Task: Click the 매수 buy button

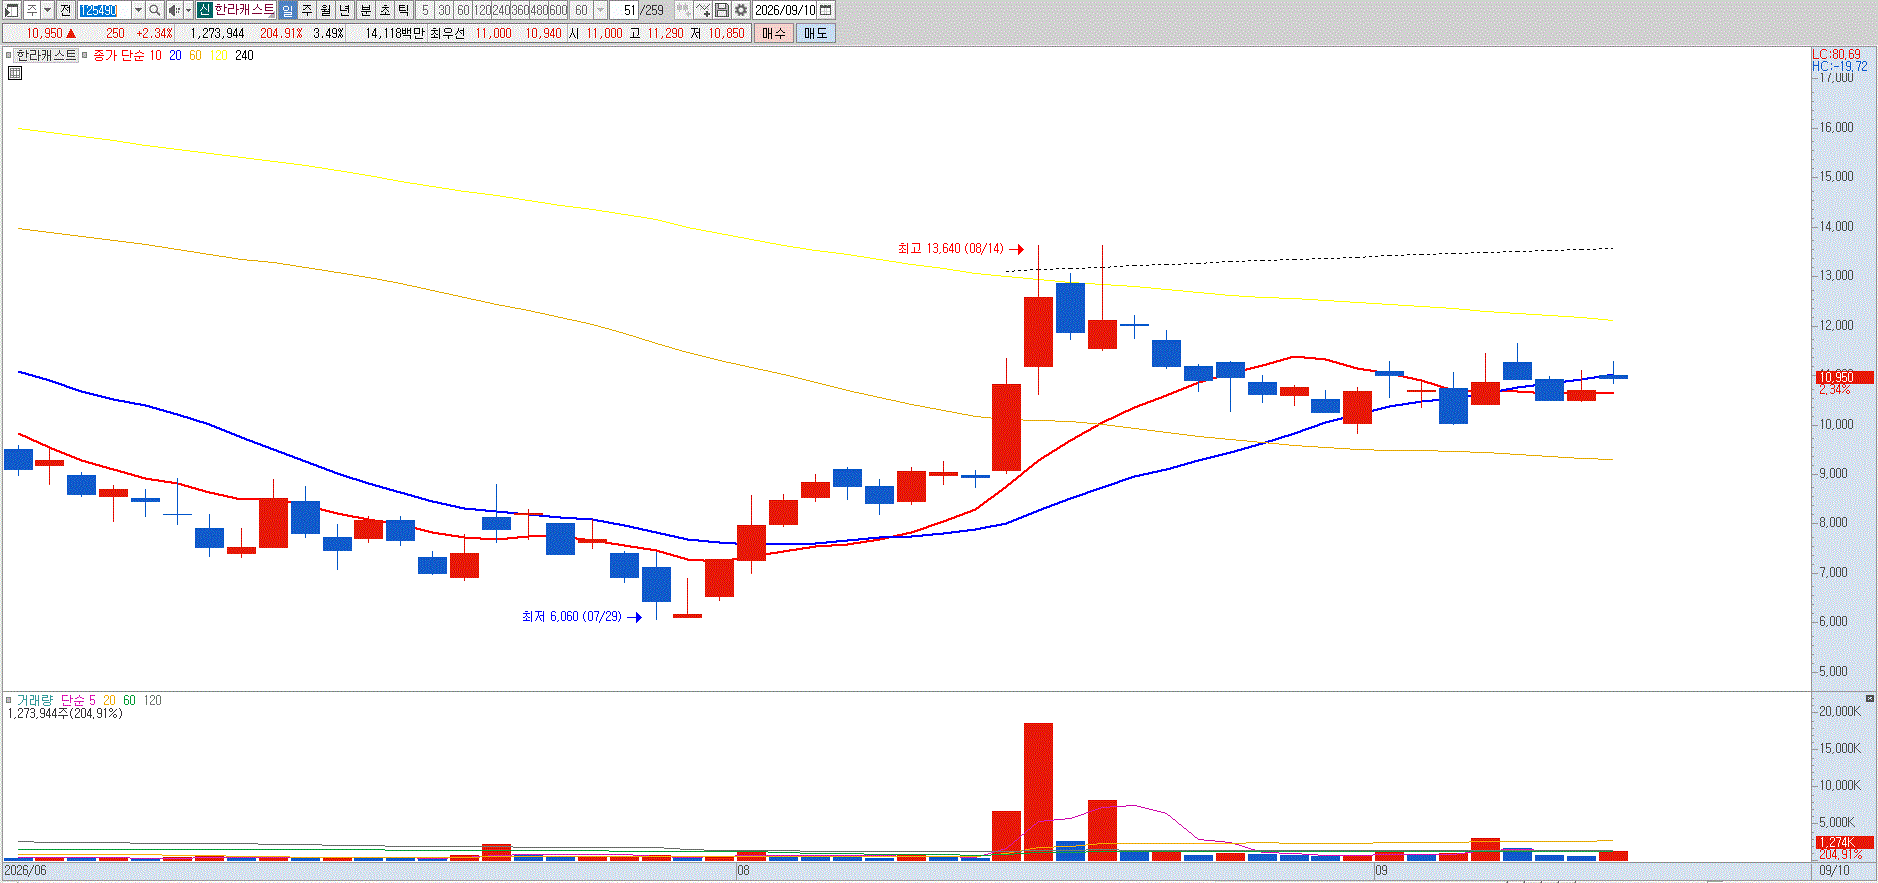Action: [774, 33]
